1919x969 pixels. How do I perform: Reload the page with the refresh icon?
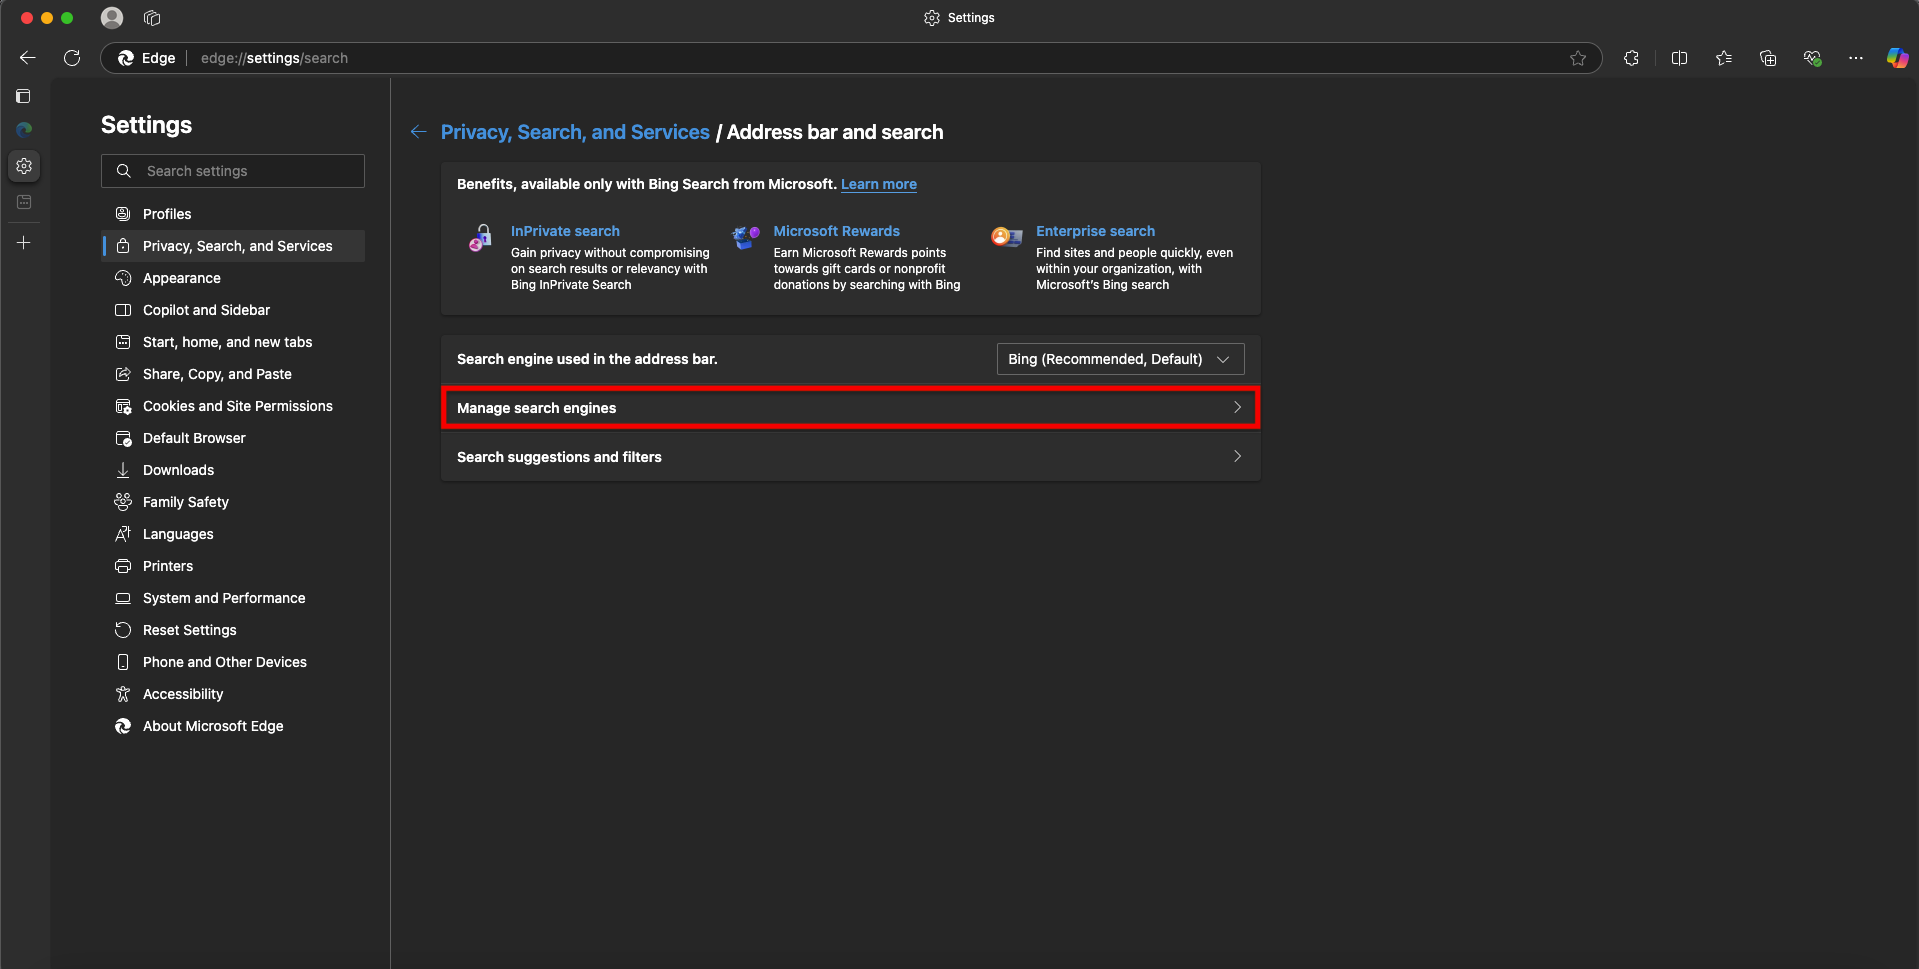(x=72, y=58)
